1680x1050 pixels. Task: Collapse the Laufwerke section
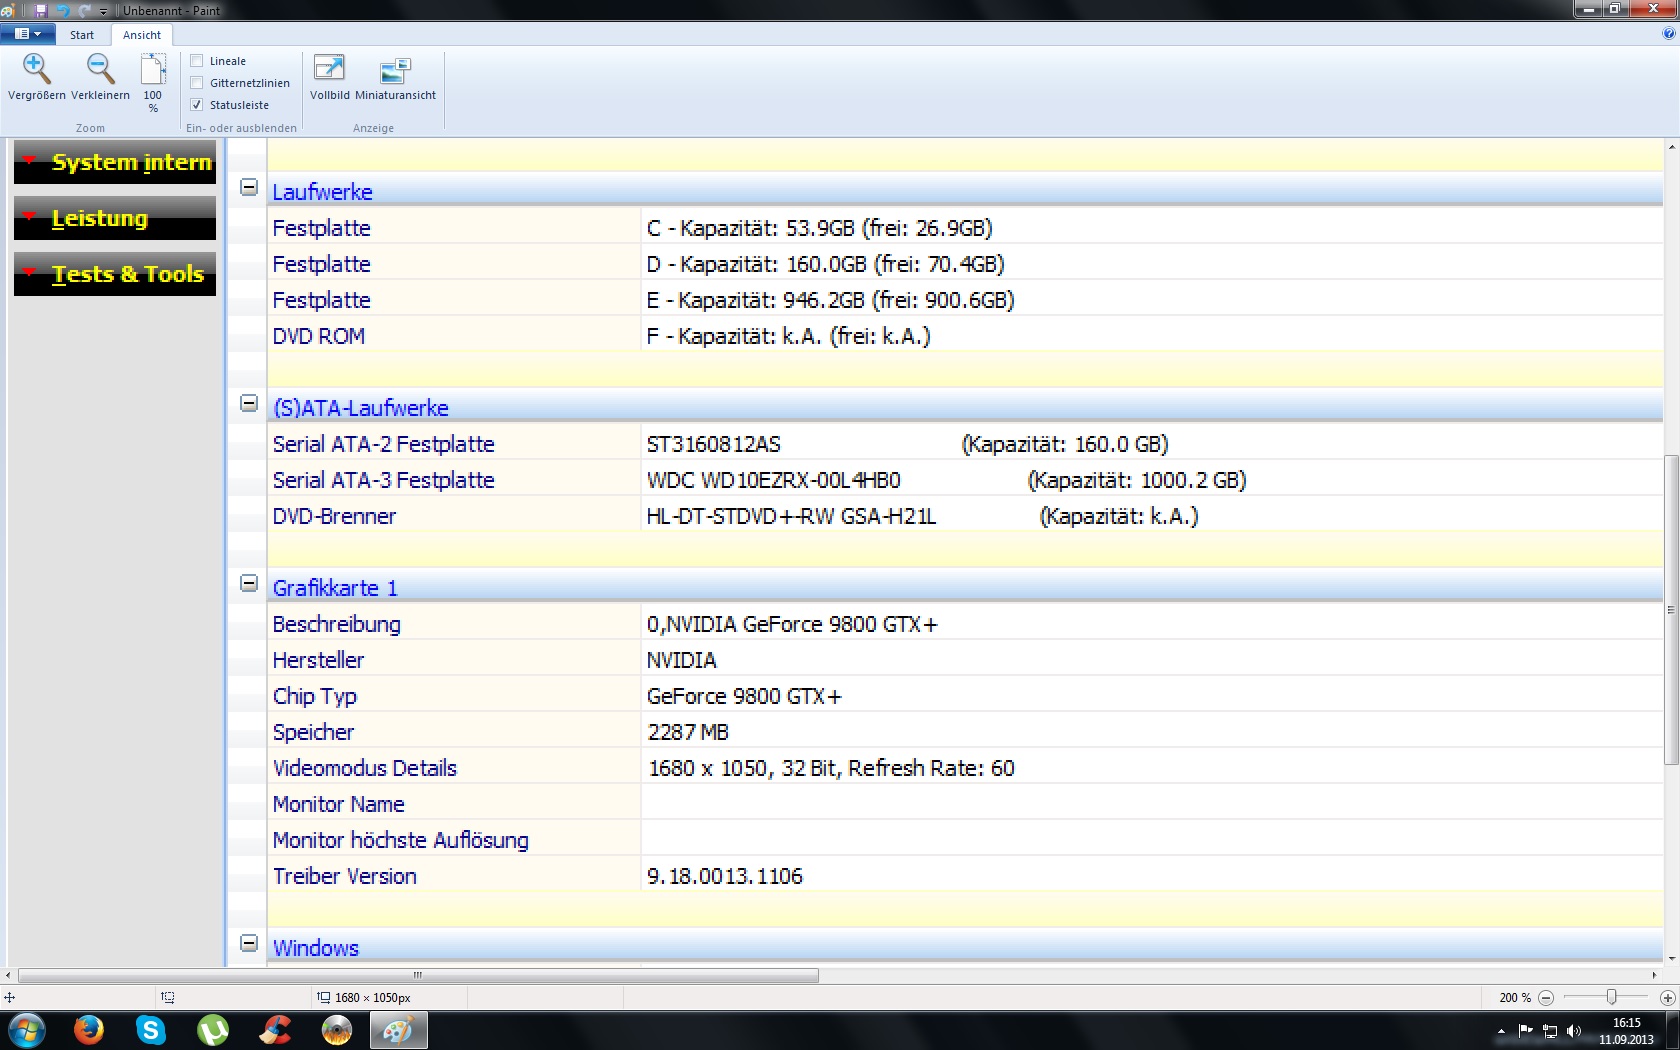pos(249,187)
